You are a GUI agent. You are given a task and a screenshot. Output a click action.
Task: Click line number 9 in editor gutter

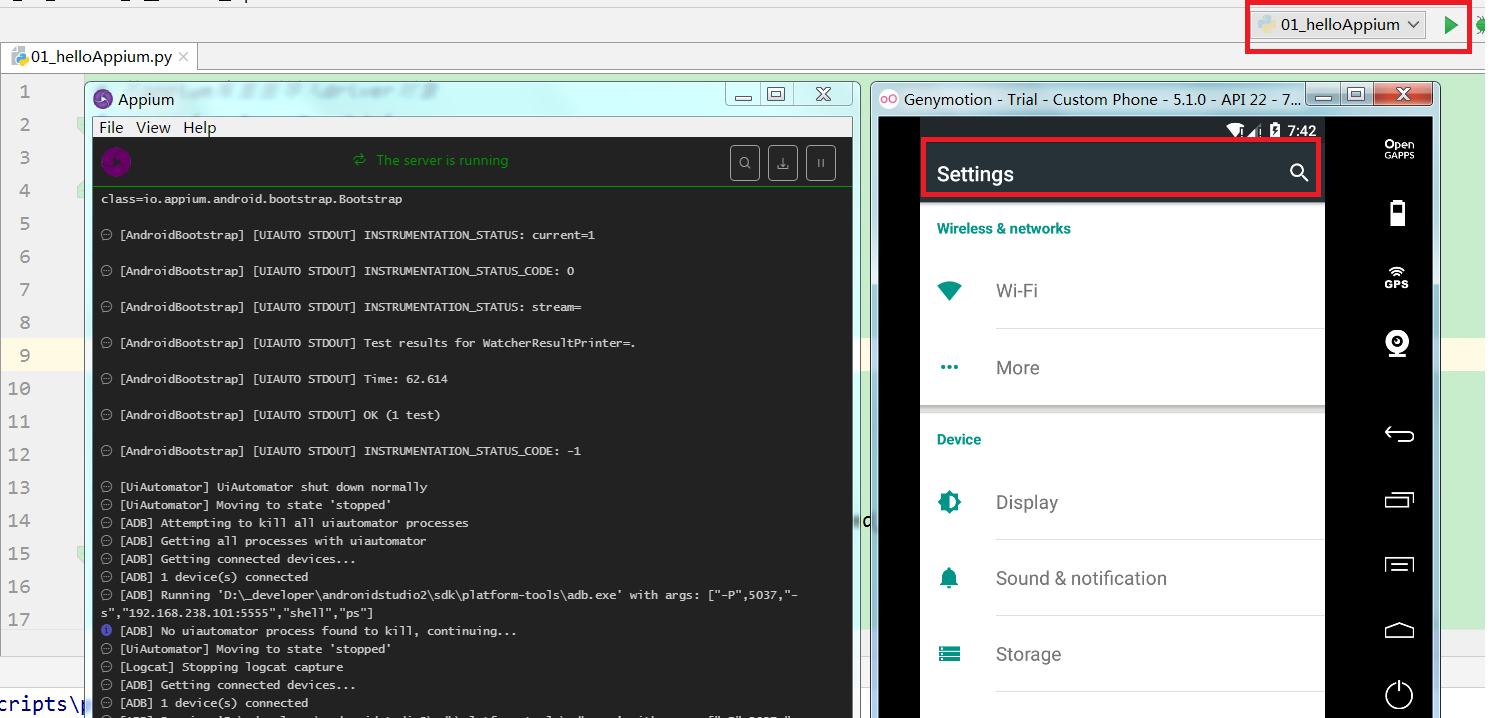(25, 355)
